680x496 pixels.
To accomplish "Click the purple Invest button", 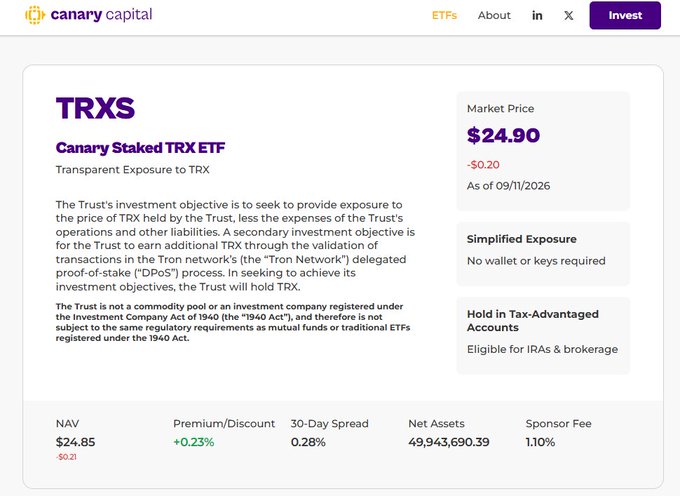I will click(x=625, y=15).
